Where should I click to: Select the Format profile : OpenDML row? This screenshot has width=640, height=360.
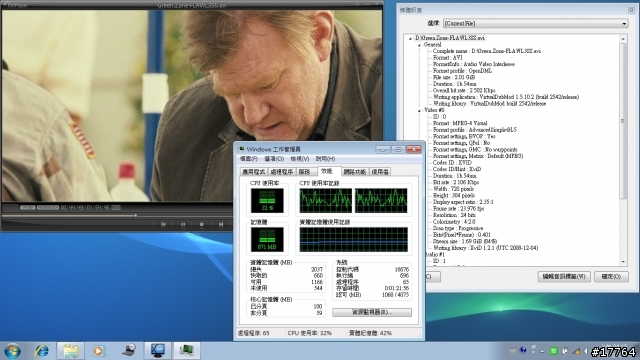point(462,71)
